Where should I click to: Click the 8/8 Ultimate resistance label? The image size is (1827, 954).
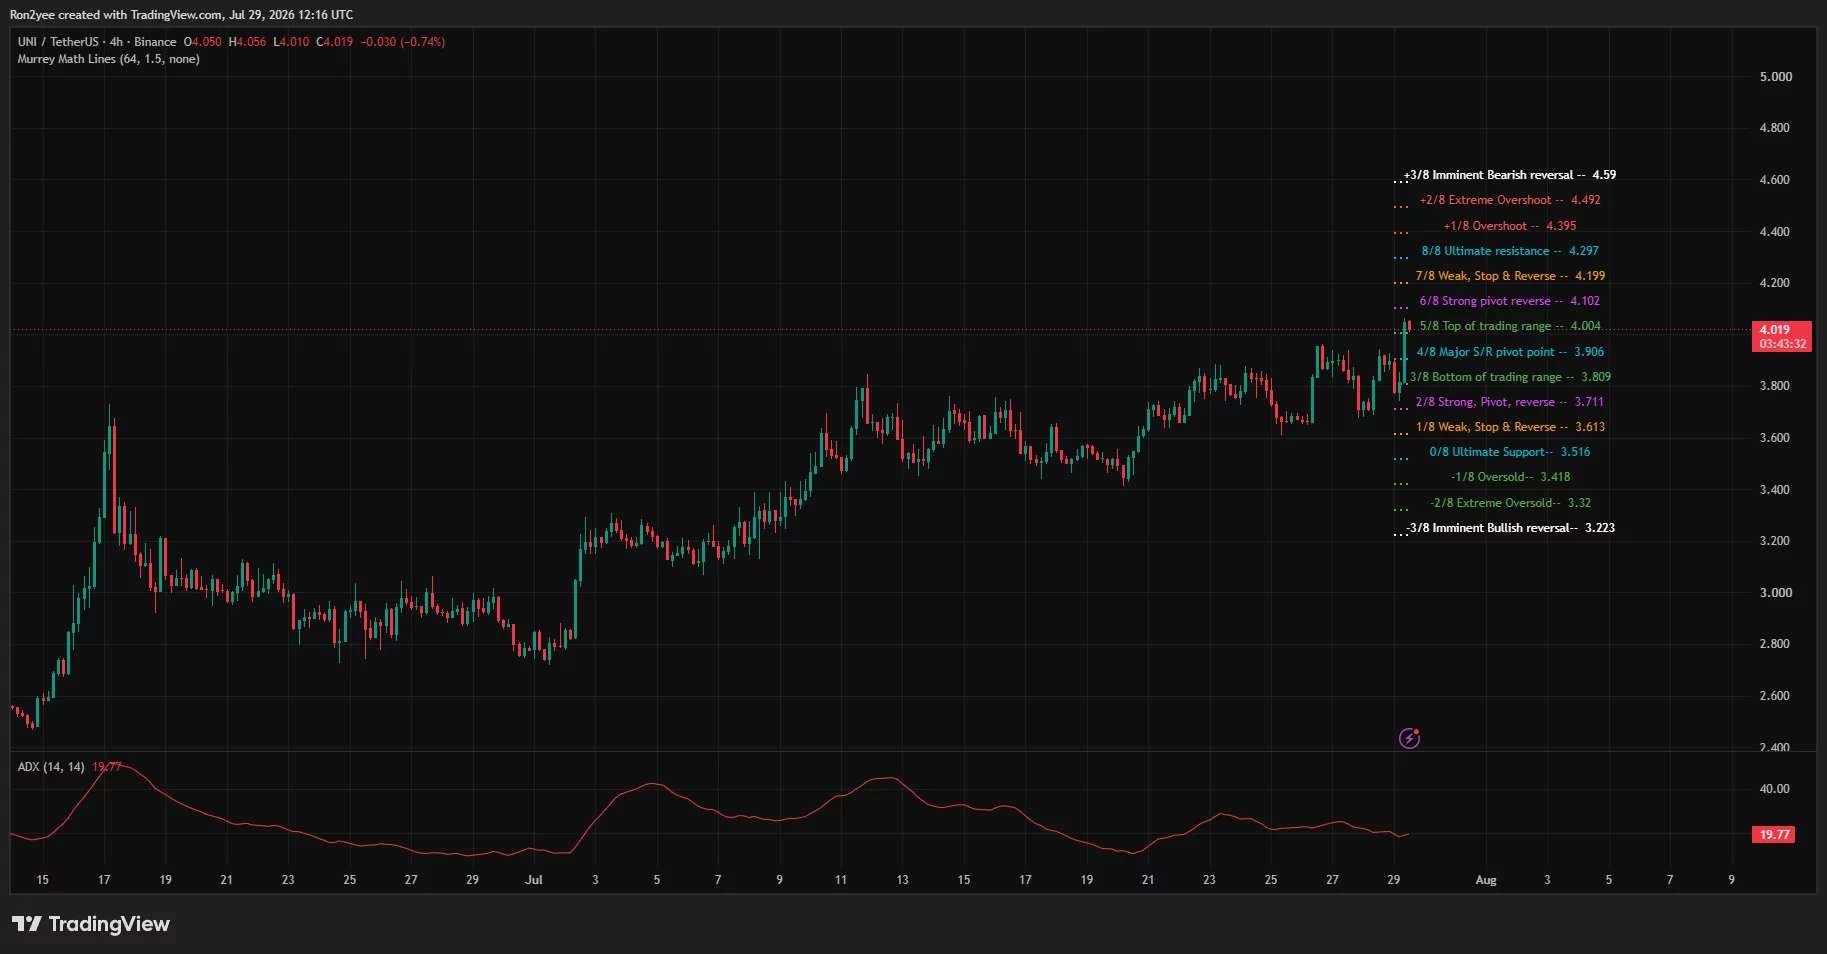click(x=1510, y=251)
